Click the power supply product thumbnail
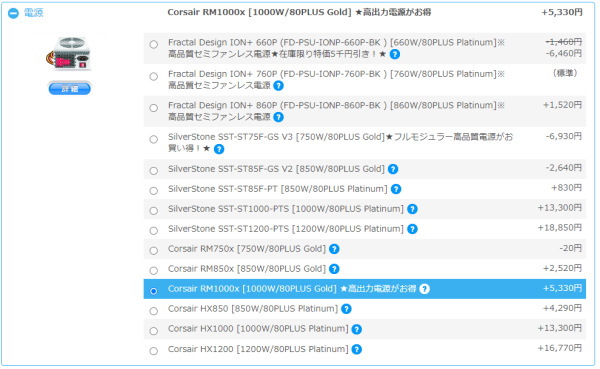 point(68,54)
